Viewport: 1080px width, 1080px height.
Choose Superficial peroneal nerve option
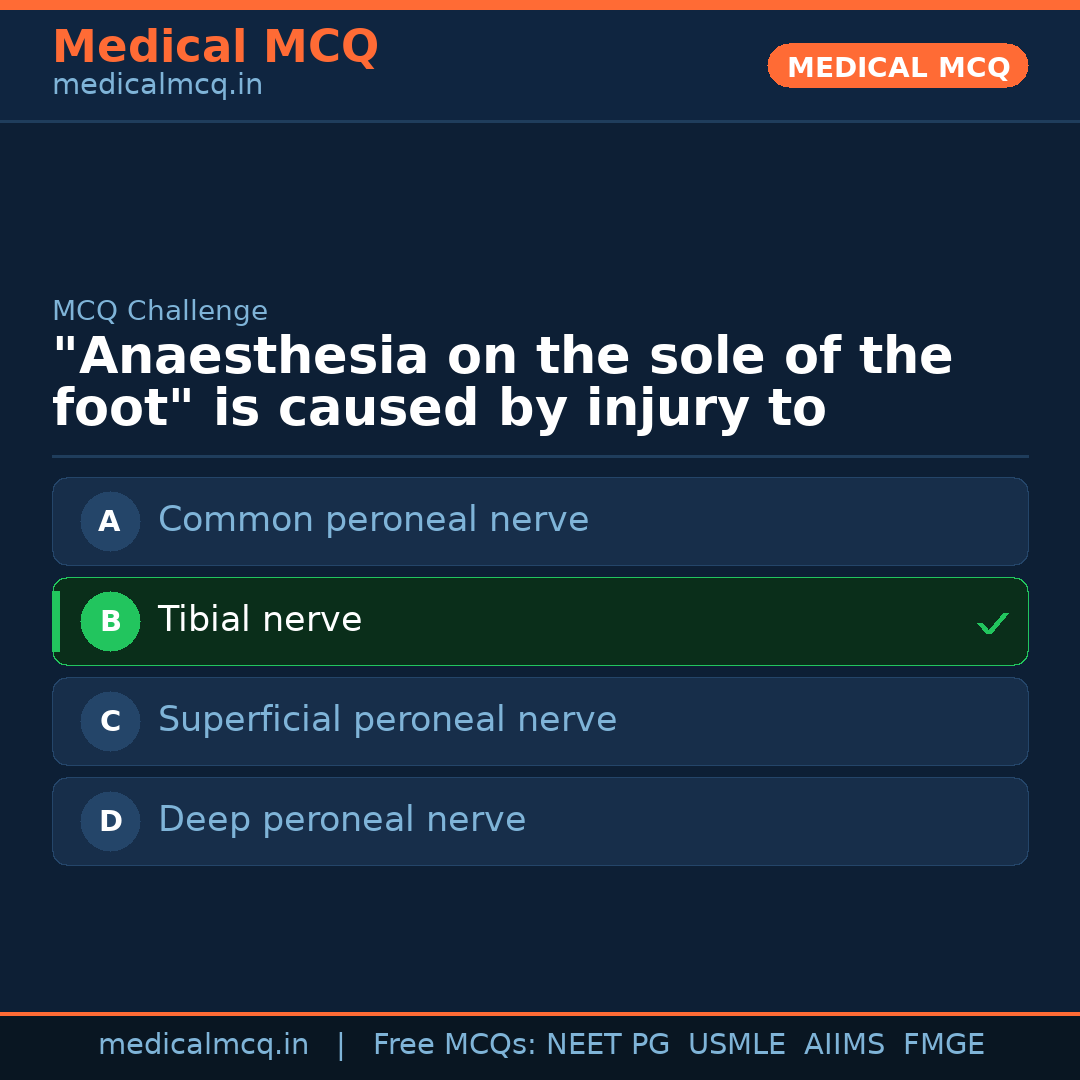387,720
